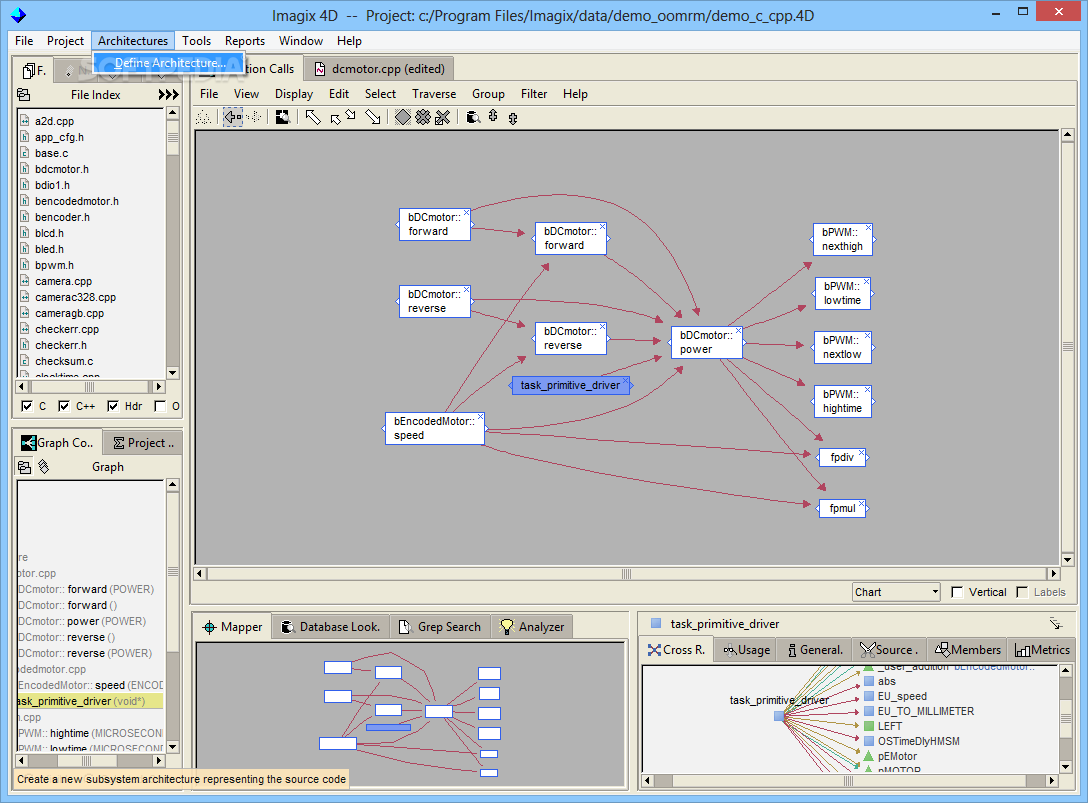Click the down-right arrow toolbar icon
Screen dimensions: 1088x803
click(x=373, y=117)
